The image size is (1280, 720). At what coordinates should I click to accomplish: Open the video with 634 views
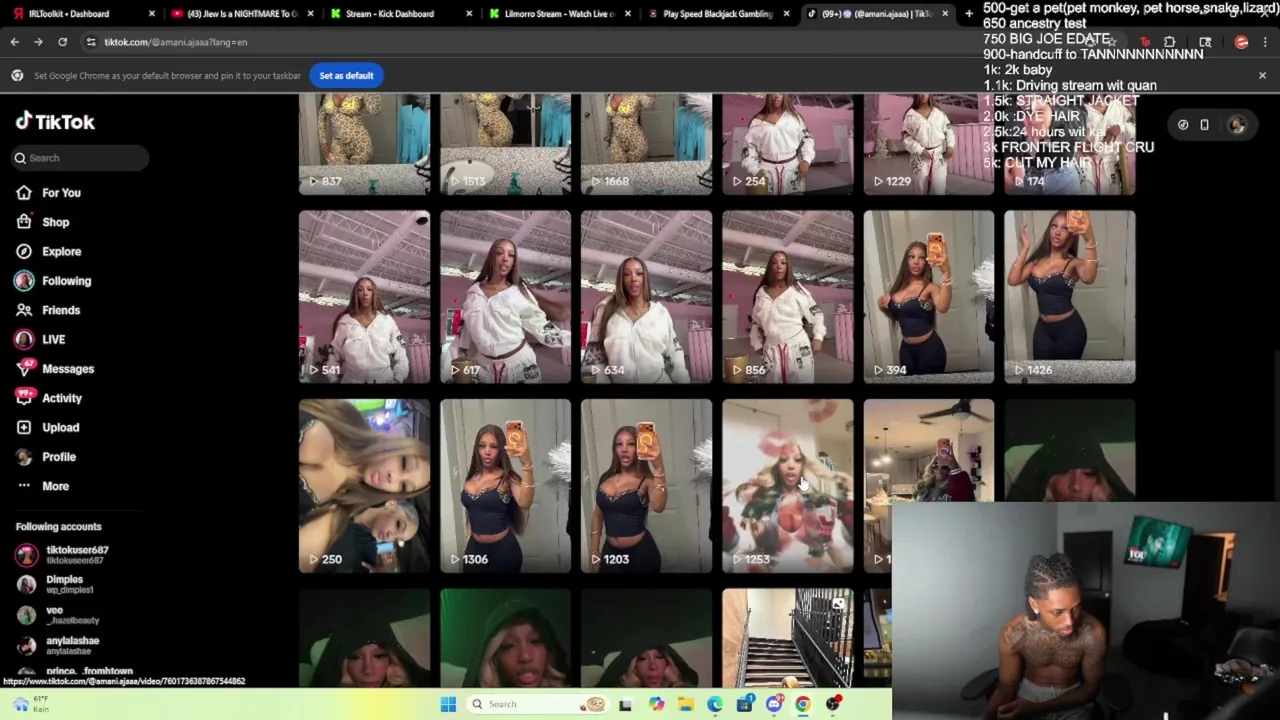(x=646, y=297)
